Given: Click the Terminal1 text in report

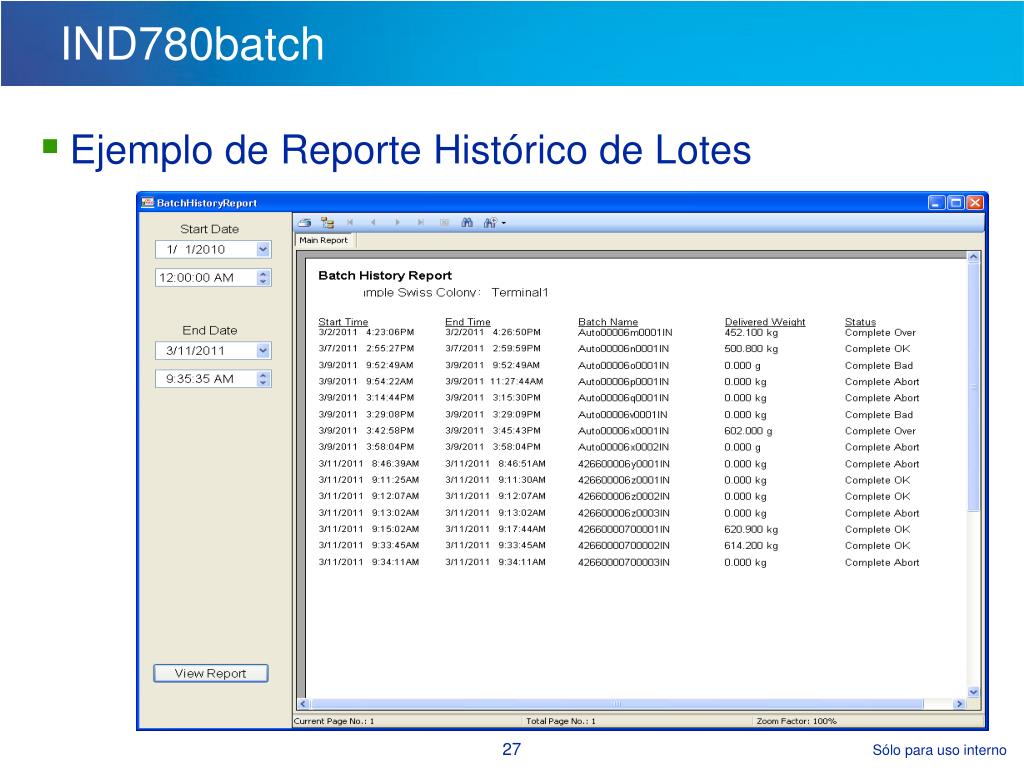Looking at the screenshot, I should [x=520, y=293].
